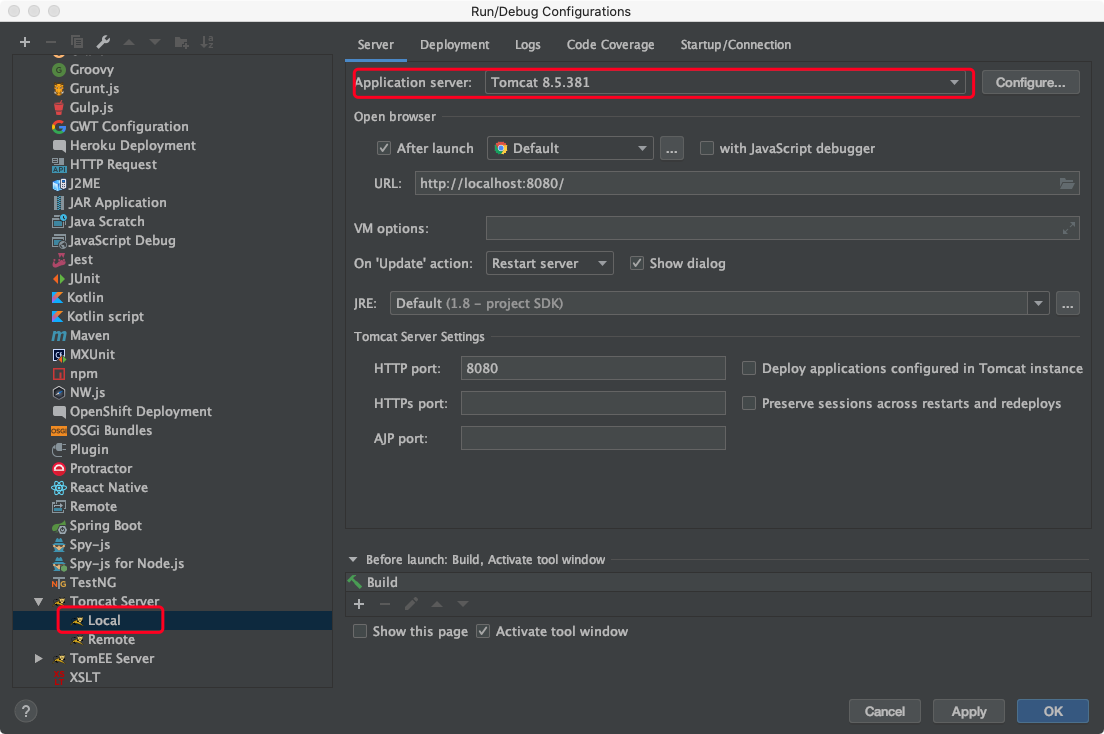1104x734 pixels.
Task: Select the Kotlin entry
Action: pos(84,298)
